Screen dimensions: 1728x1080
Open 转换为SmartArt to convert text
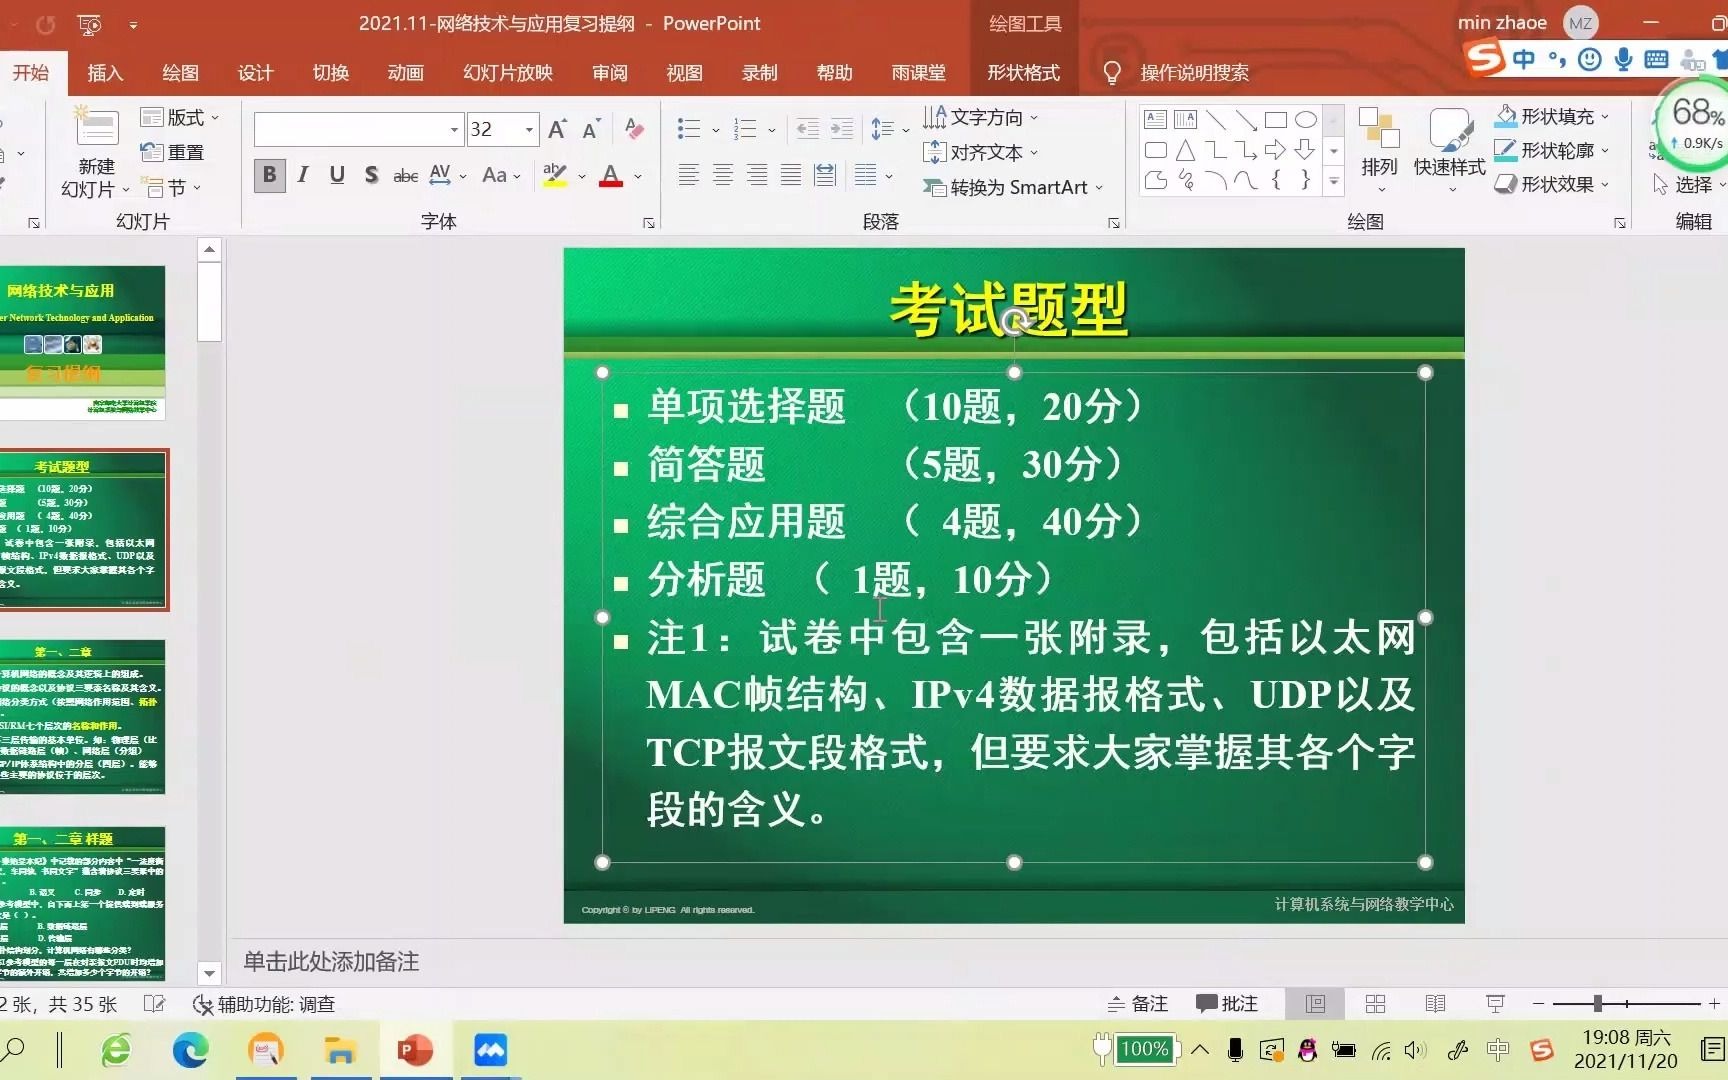(x=1012, y=187)
